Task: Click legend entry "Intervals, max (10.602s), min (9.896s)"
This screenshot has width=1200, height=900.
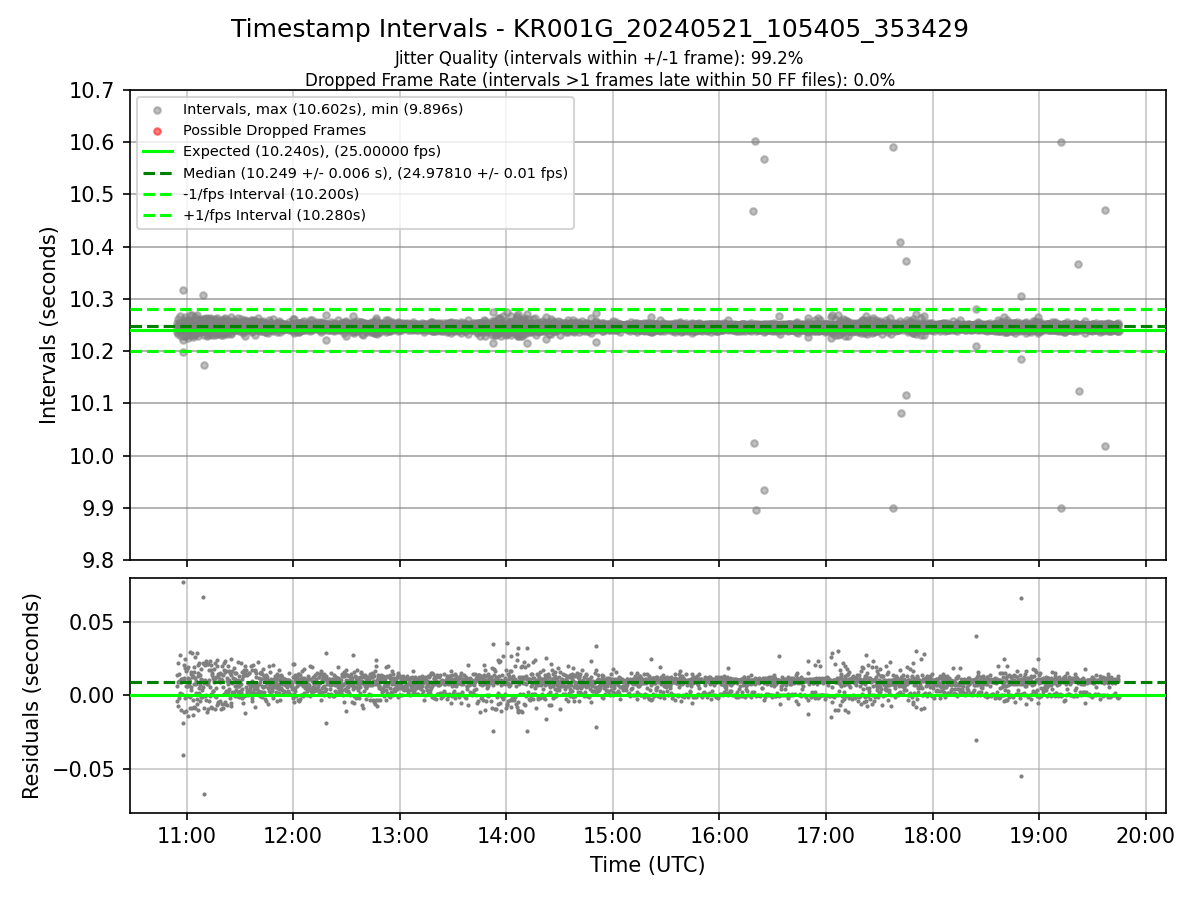Action: 323,109
